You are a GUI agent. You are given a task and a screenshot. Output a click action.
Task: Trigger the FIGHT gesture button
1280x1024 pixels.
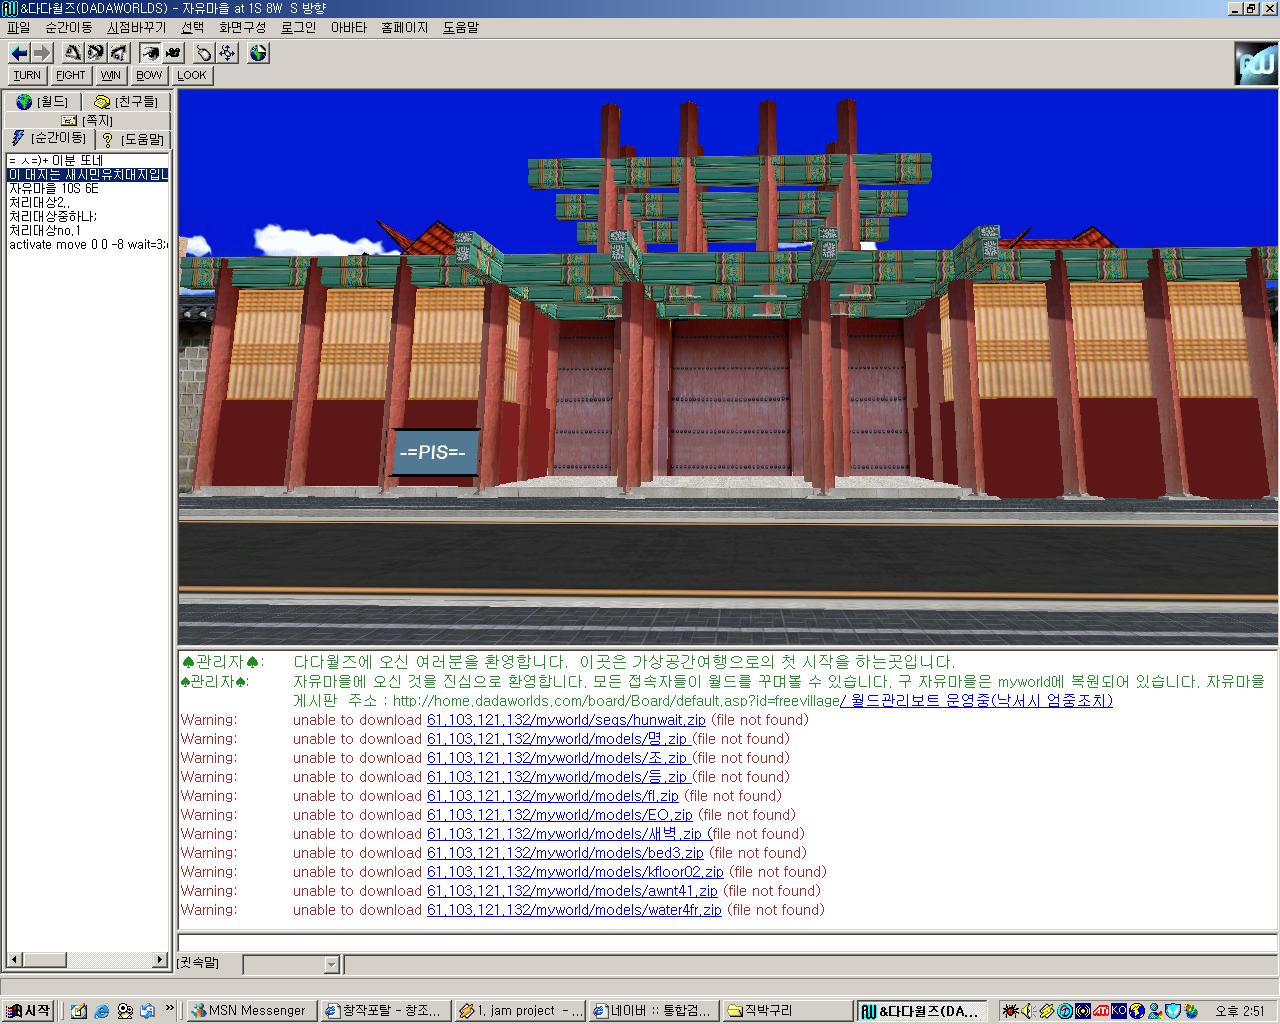click(x=70, y=75)
